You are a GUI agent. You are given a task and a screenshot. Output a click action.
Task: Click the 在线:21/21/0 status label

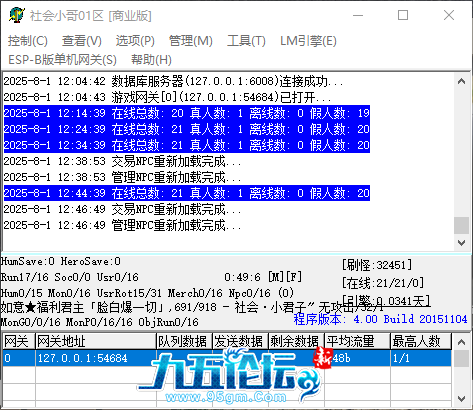tap(383, 283)
